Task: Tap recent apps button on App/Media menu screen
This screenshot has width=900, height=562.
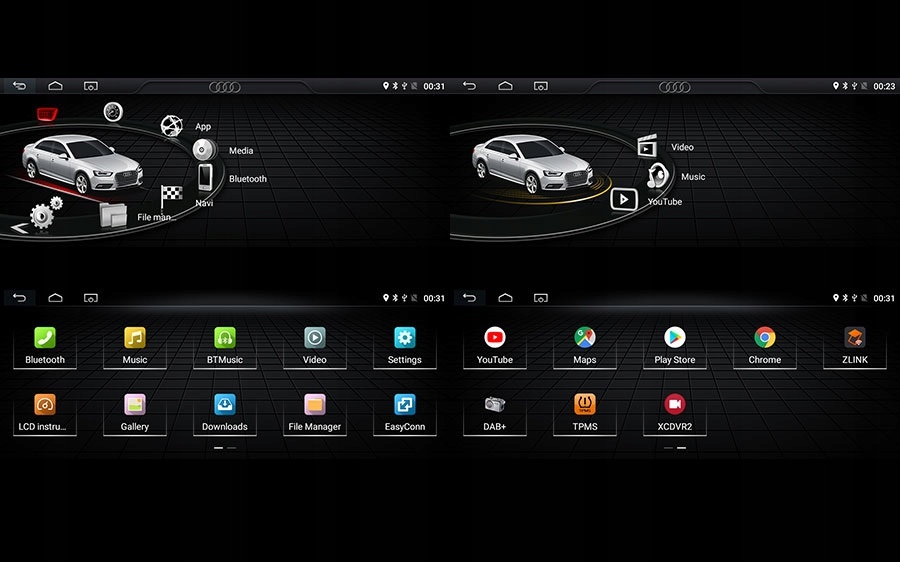Action: [91, 86]
